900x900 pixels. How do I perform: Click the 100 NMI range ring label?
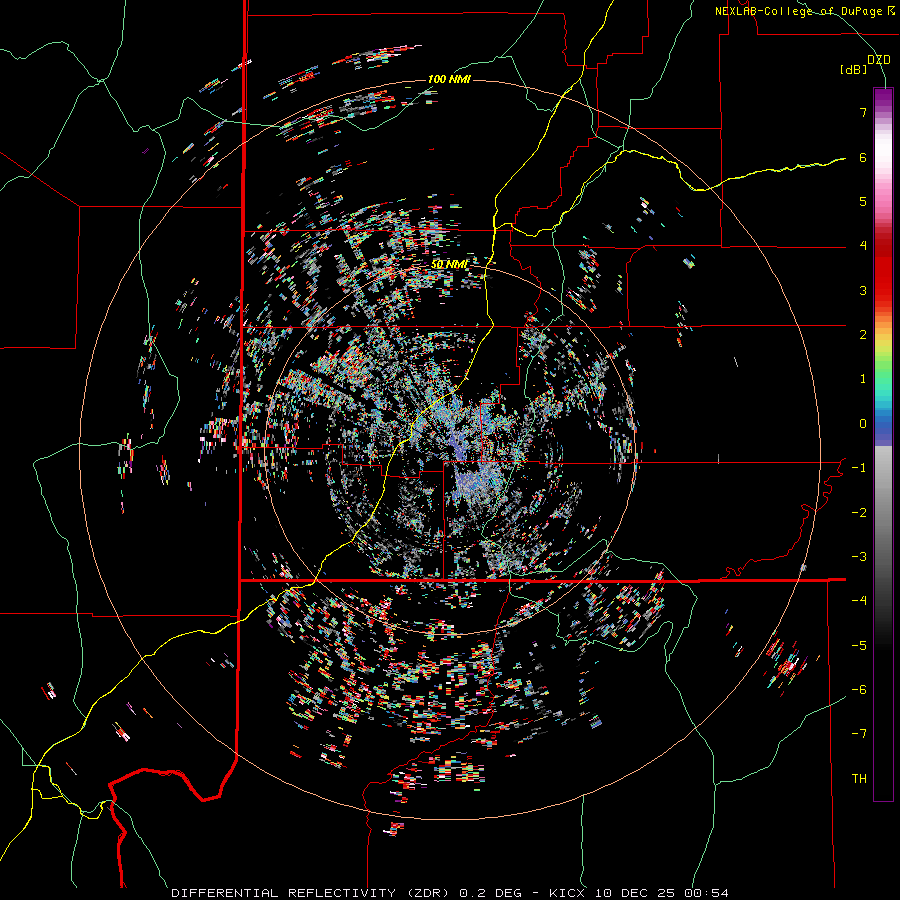449,79
